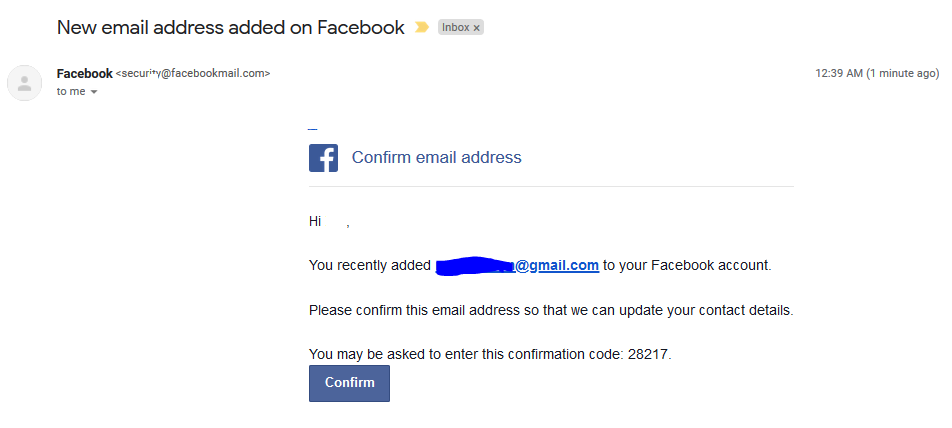The height and width of the screenshot is (428, 952).
Task: Click "to your Facebook account" text
Action: tap(687, 265)
